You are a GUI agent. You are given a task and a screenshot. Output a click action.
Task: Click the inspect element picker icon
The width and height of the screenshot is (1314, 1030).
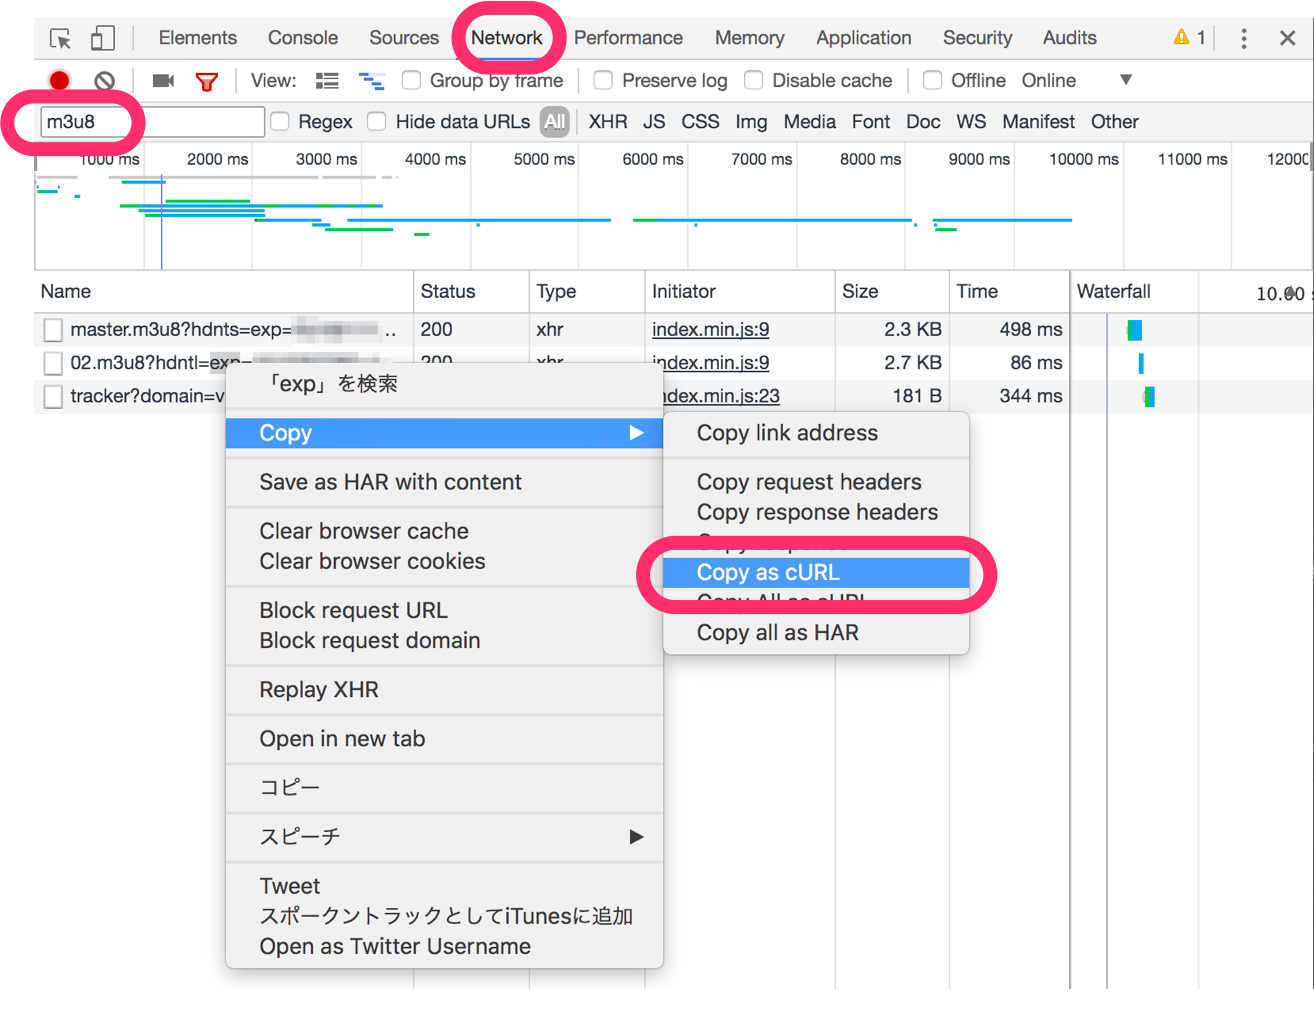coord(60,39)
